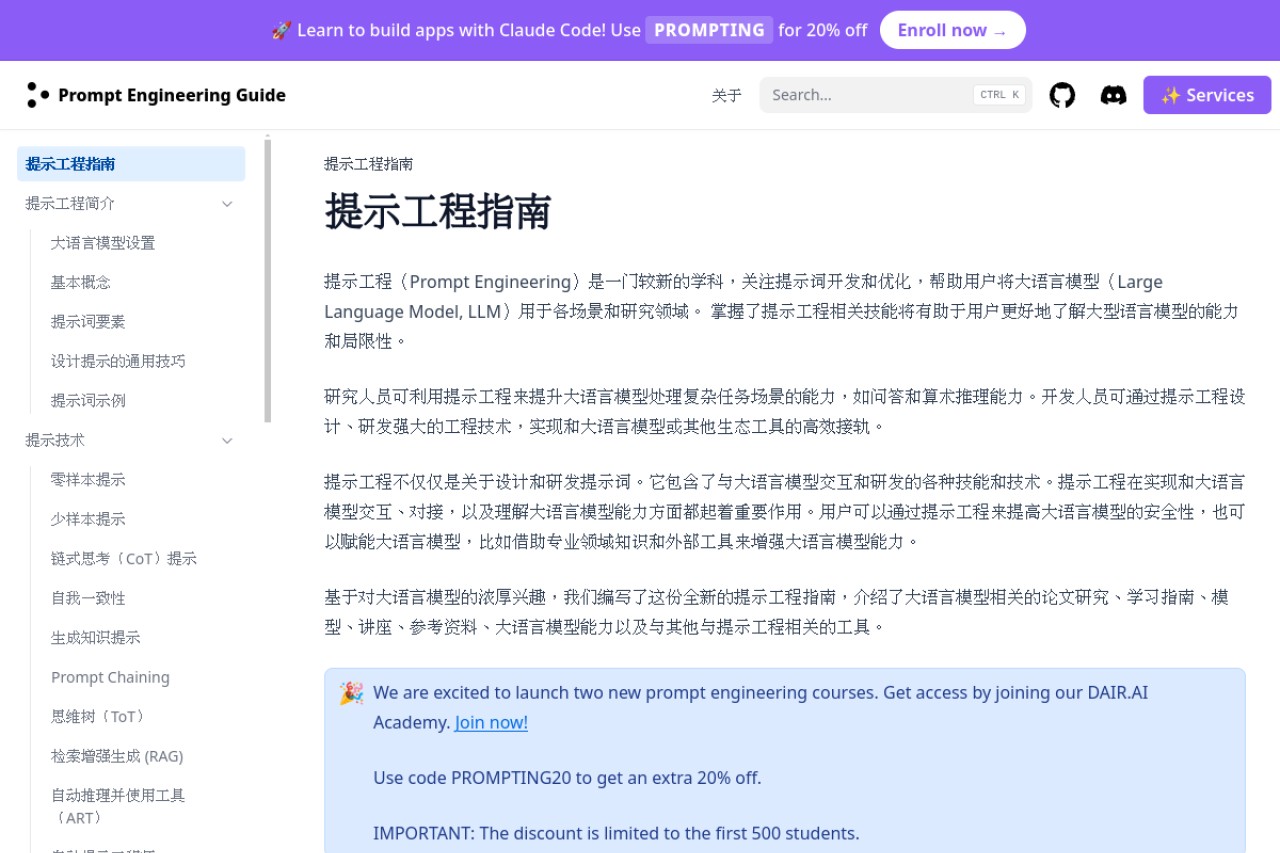
Task: Click the CTRL K shortcut badge
Action: 1000,95
